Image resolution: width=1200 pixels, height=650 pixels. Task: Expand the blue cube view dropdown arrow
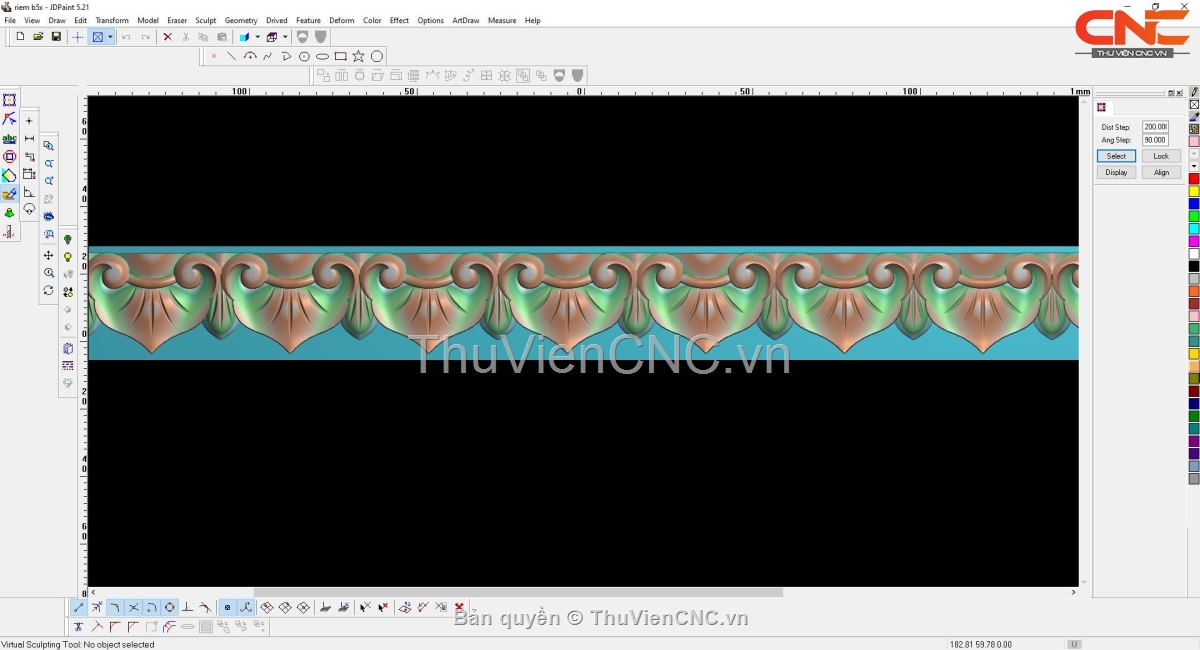257,37
